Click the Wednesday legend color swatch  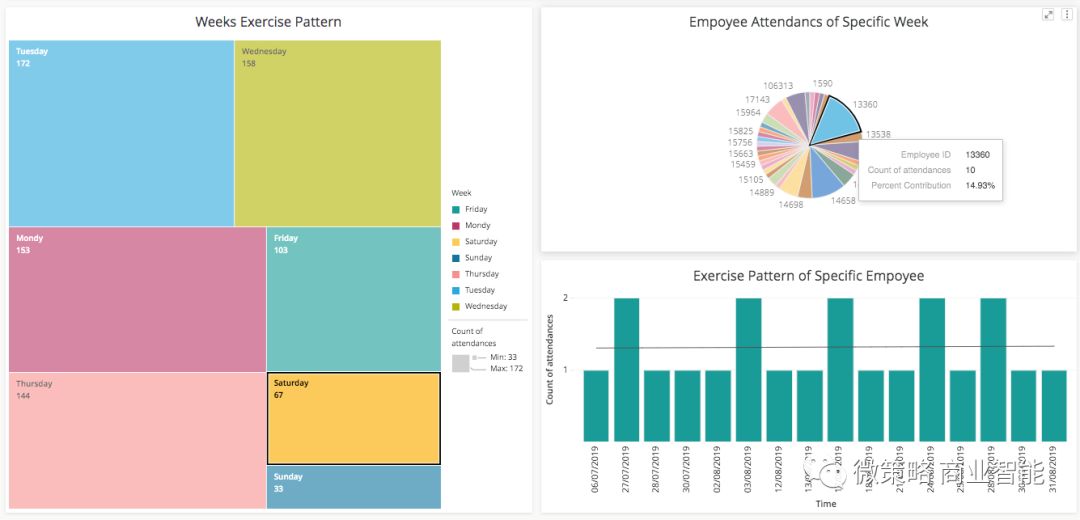456,306
